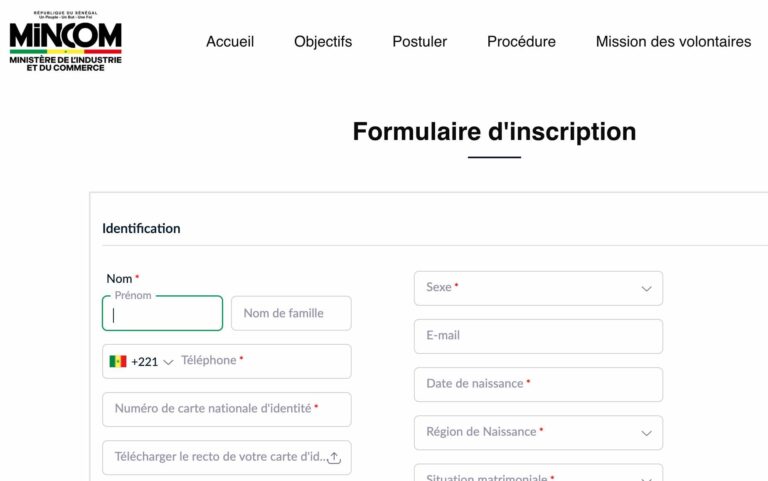
Task: Click the Nom de famille field
Action: coord(291,313)
